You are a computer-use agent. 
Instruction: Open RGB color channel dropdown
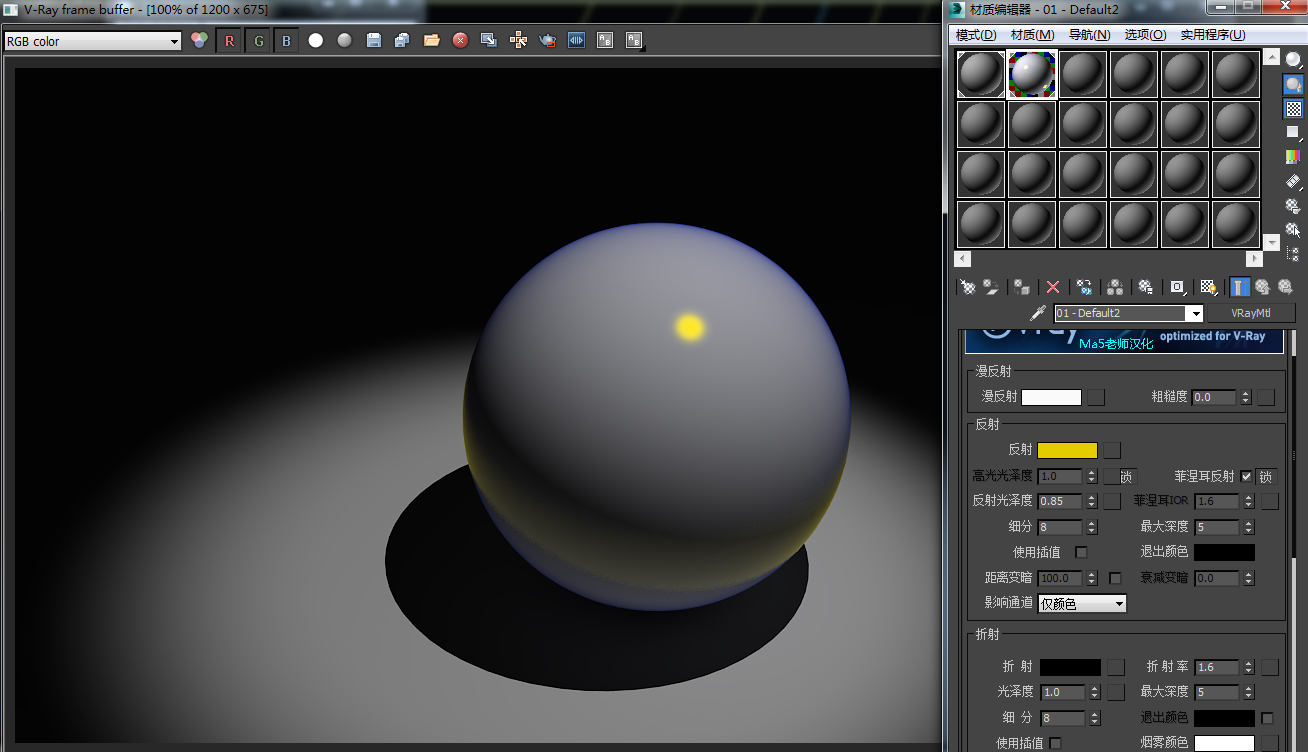92,41
